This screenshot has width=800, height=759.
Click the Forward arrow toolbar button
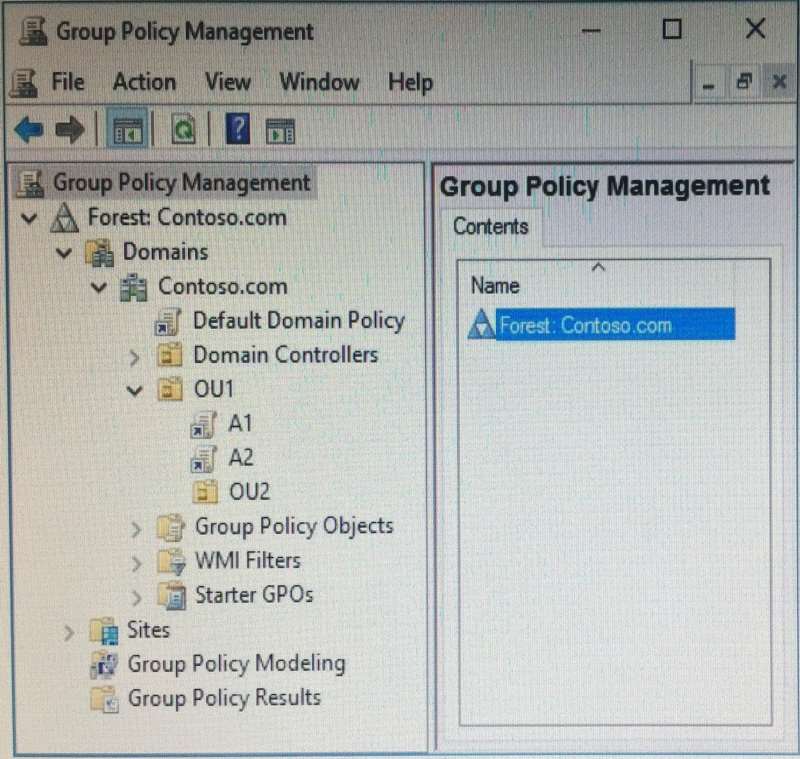(69, 129)
